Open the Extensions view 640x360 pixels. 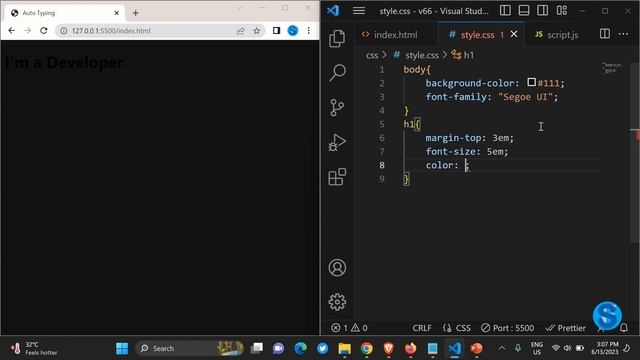(337, 177)
